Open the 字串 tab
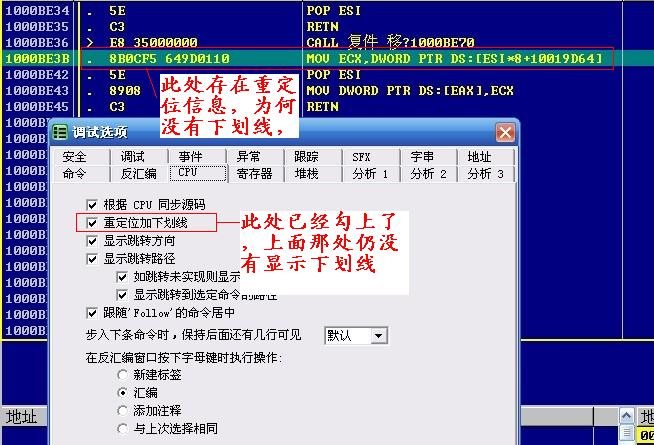This screenshot has height=445, width=654. 428,157
